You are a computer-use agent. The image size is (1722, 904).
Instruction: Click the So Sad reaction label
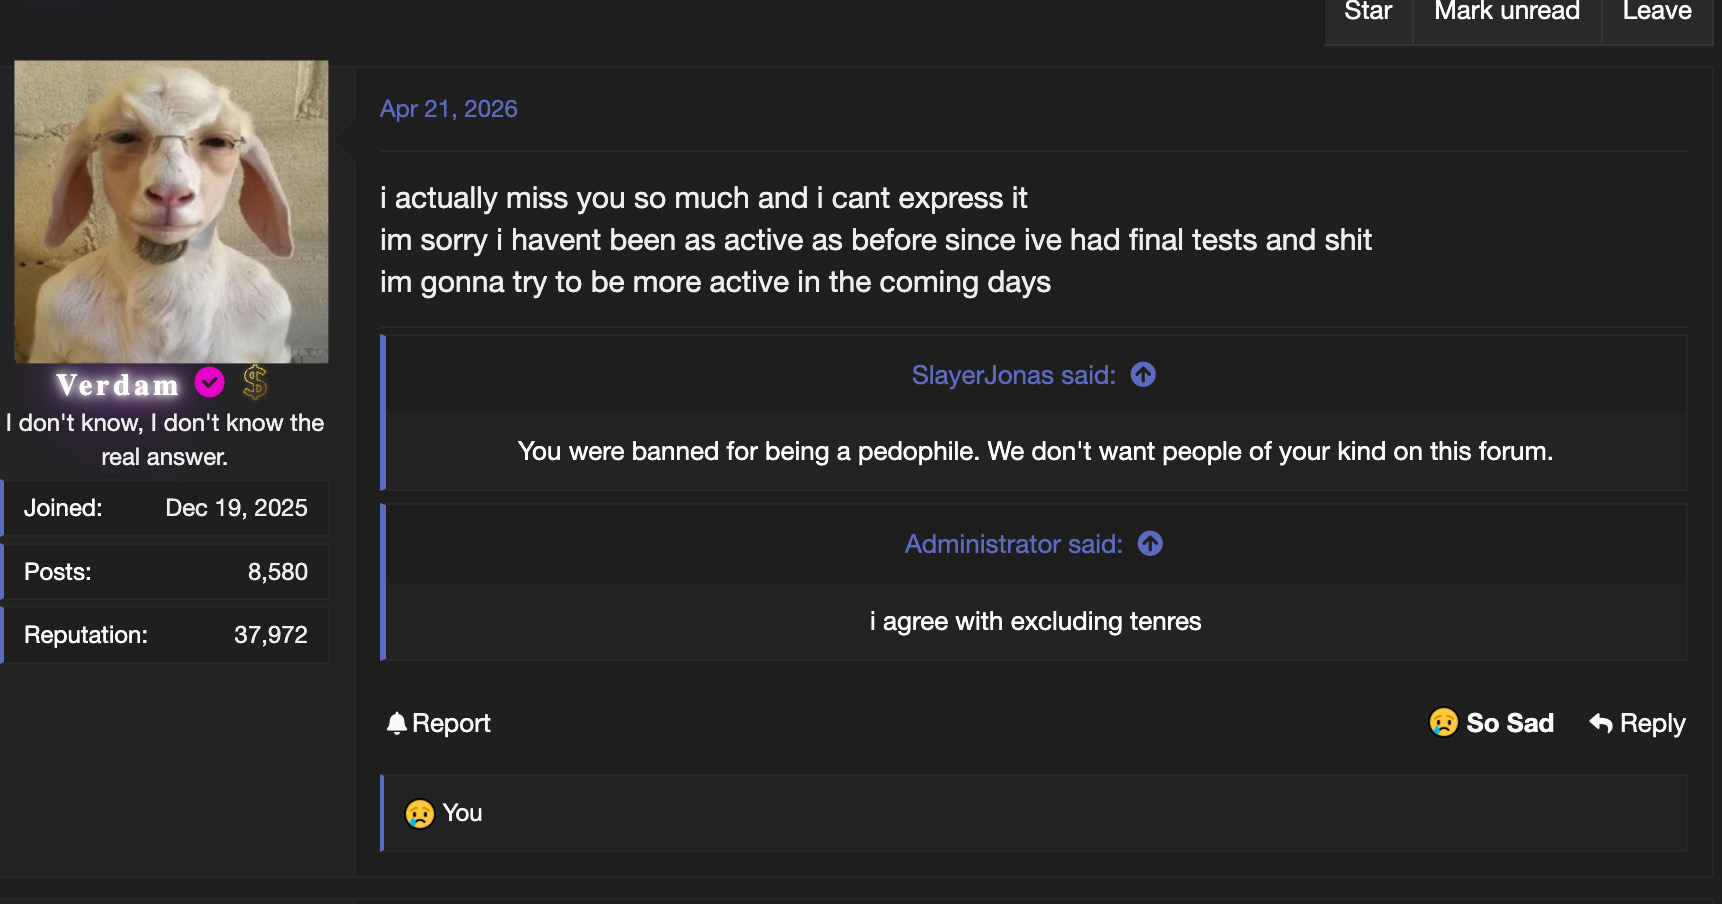tap(1510, 723)
